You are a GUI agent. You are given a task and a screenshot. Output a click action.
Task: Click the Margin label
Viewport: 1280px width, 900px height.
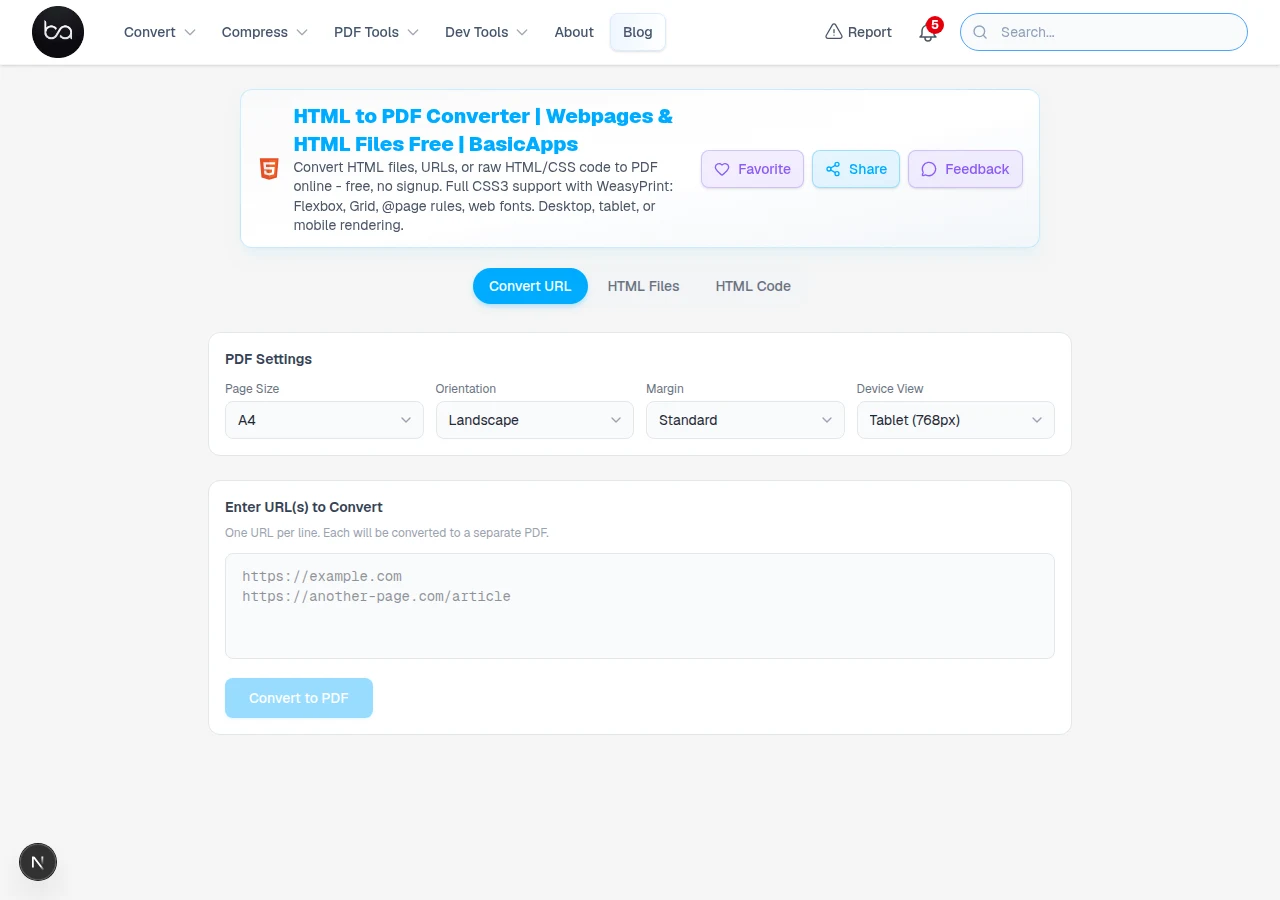(665, 389)
